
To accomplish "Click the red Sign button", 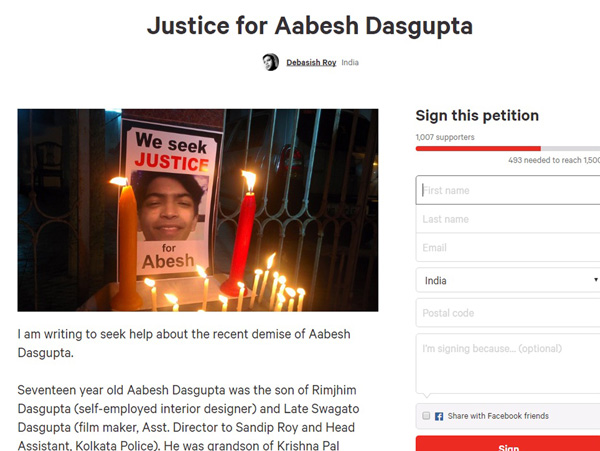I will (508, 444).
